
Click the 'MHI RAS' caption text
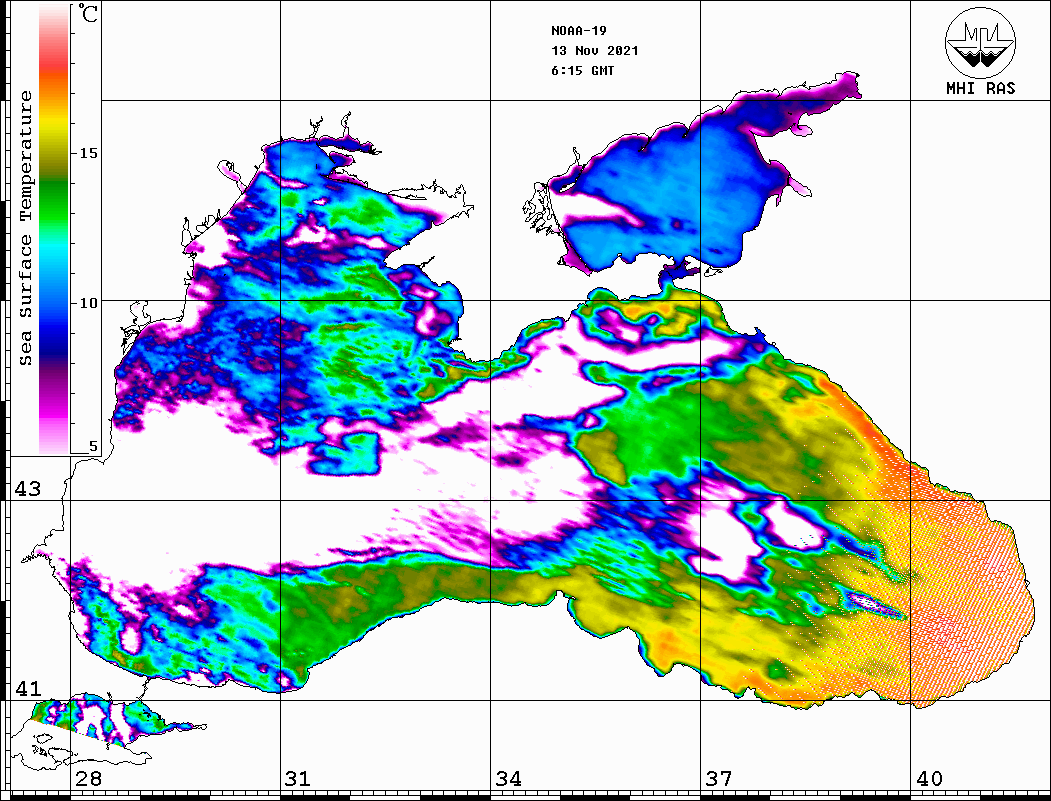[x=980, y=88]
